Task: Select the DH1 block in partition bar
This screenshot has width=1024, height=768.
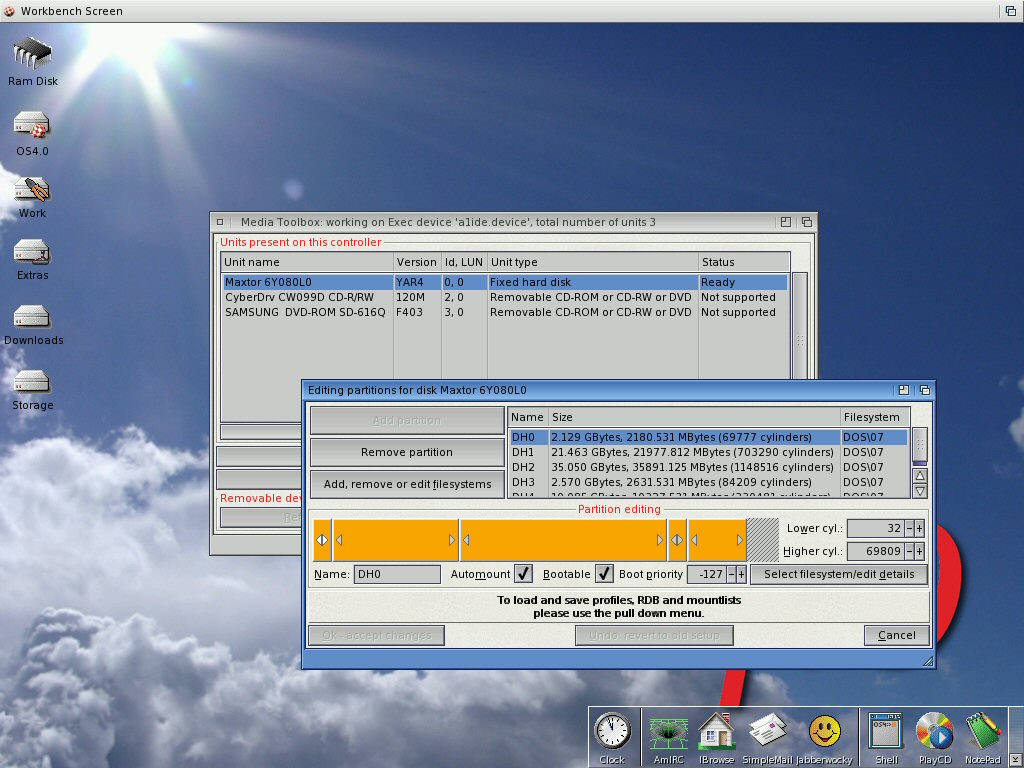Action: [x=395, y=540]
